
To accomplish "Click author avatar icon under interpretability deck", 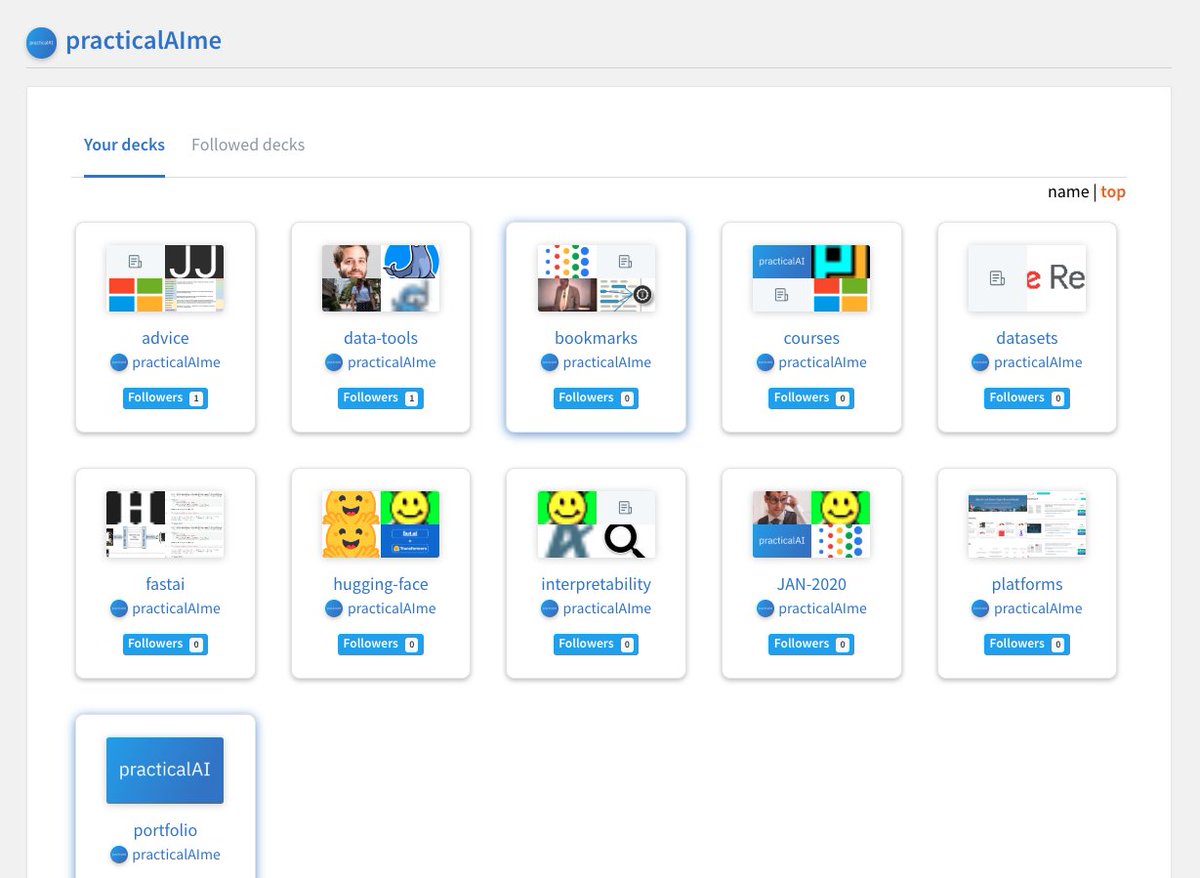I will pos(550,609).
